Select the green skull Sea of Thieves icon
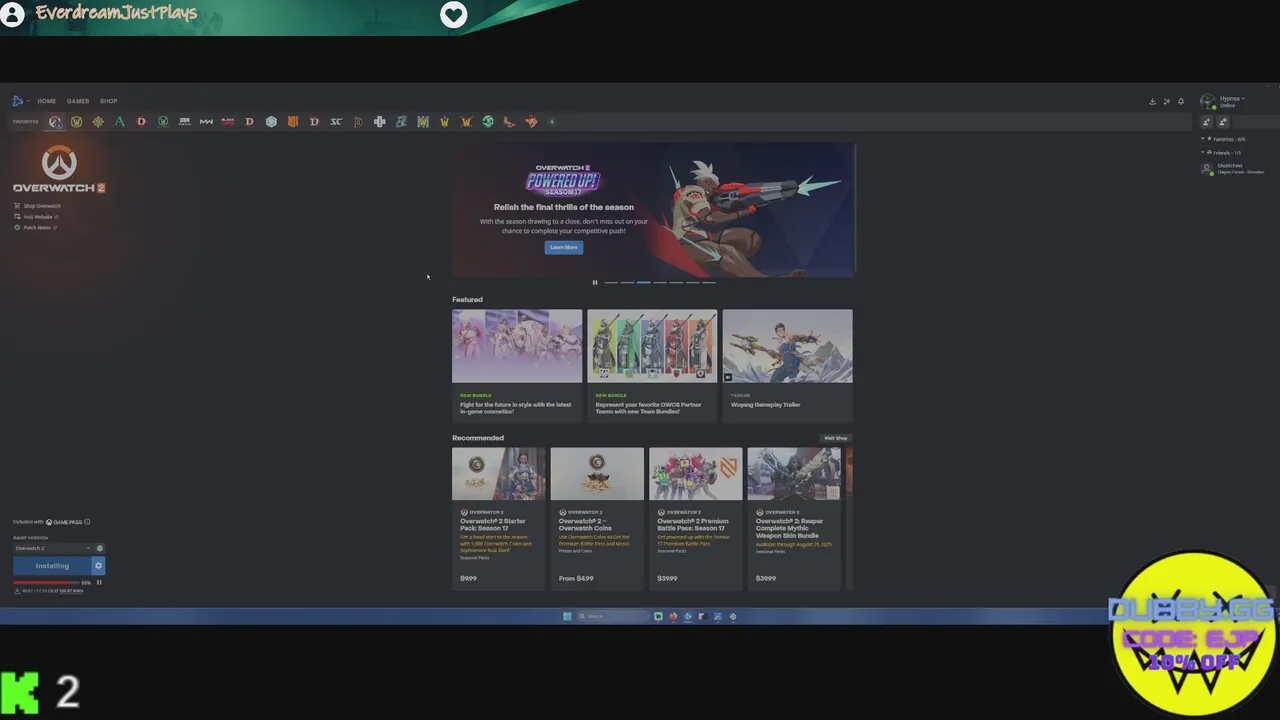Viewport: 1280px width, 720px height. click(x=488, y=122)
